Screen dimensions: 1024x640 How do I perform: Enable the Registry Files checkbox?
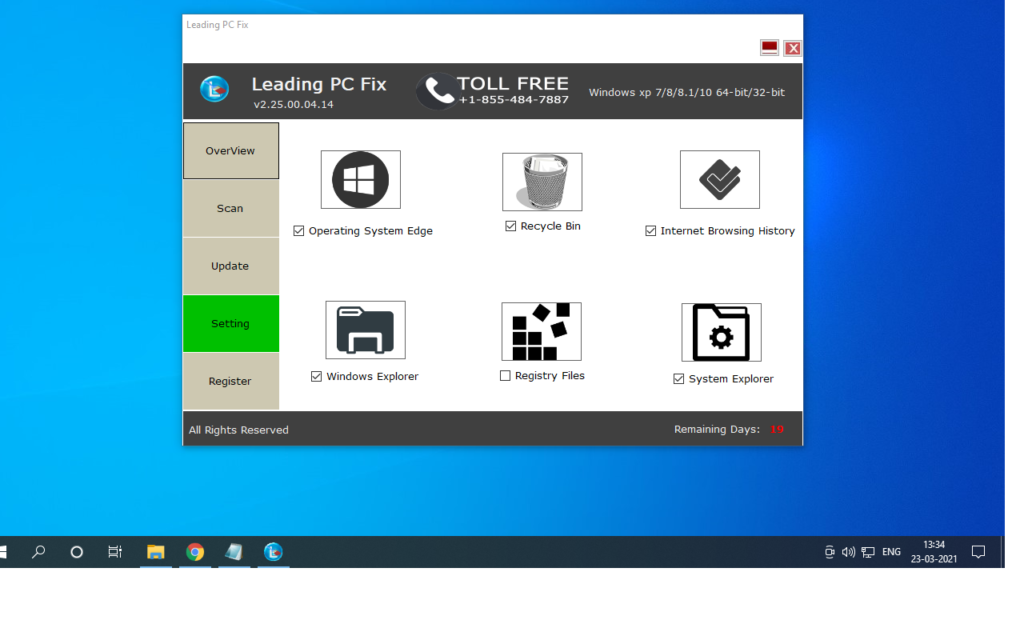click(x=505, y=375)
